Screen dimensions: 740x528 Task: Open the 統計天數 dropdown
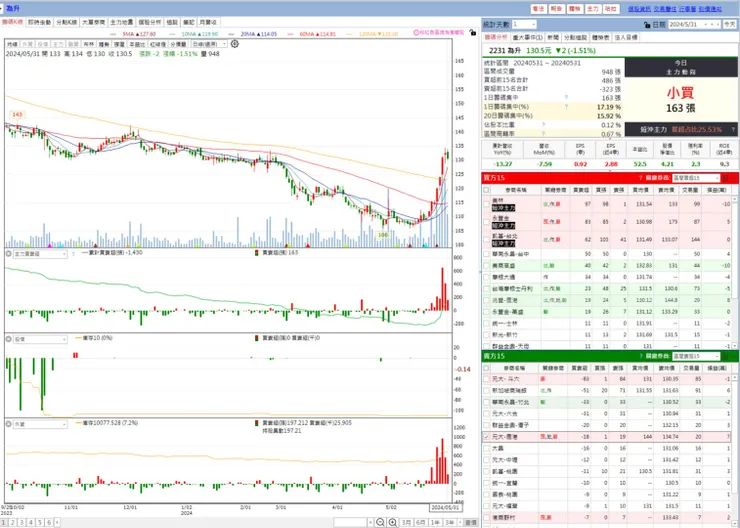pos(524,25)
